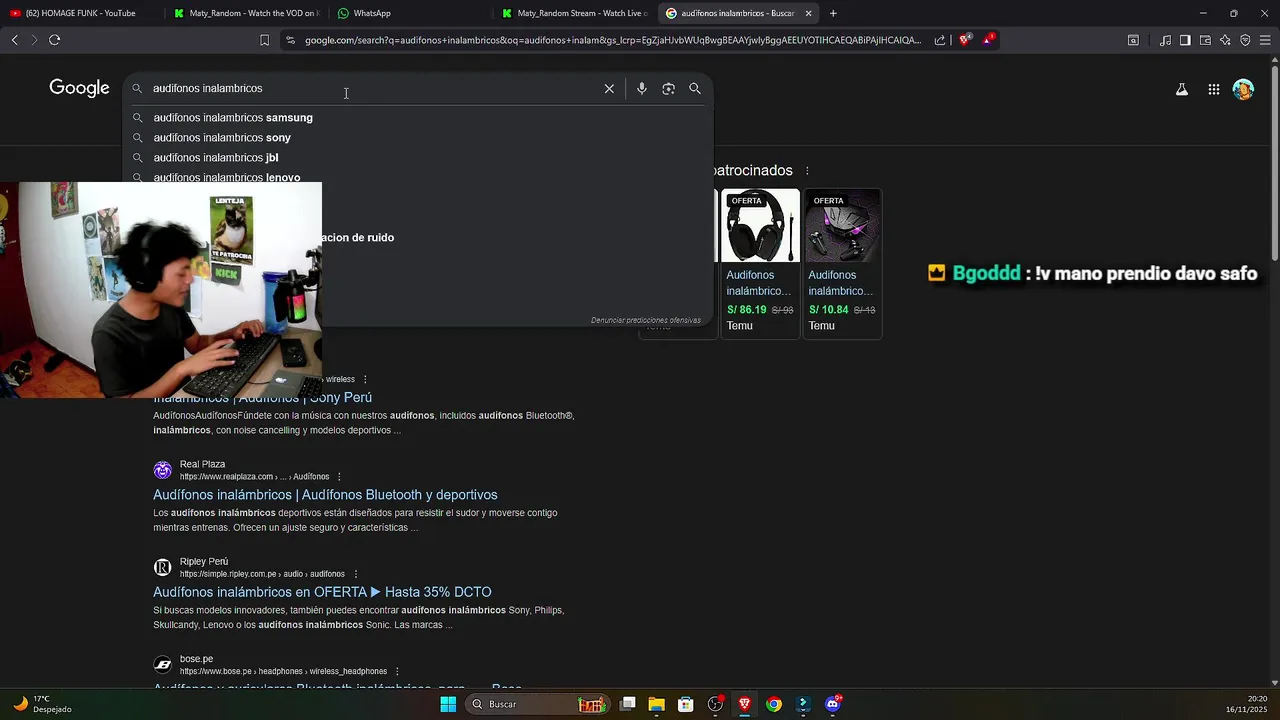Viewport: 1280px width, 720px height.
Task: Open Google account profile avatar
Action: pos(1243,89)
